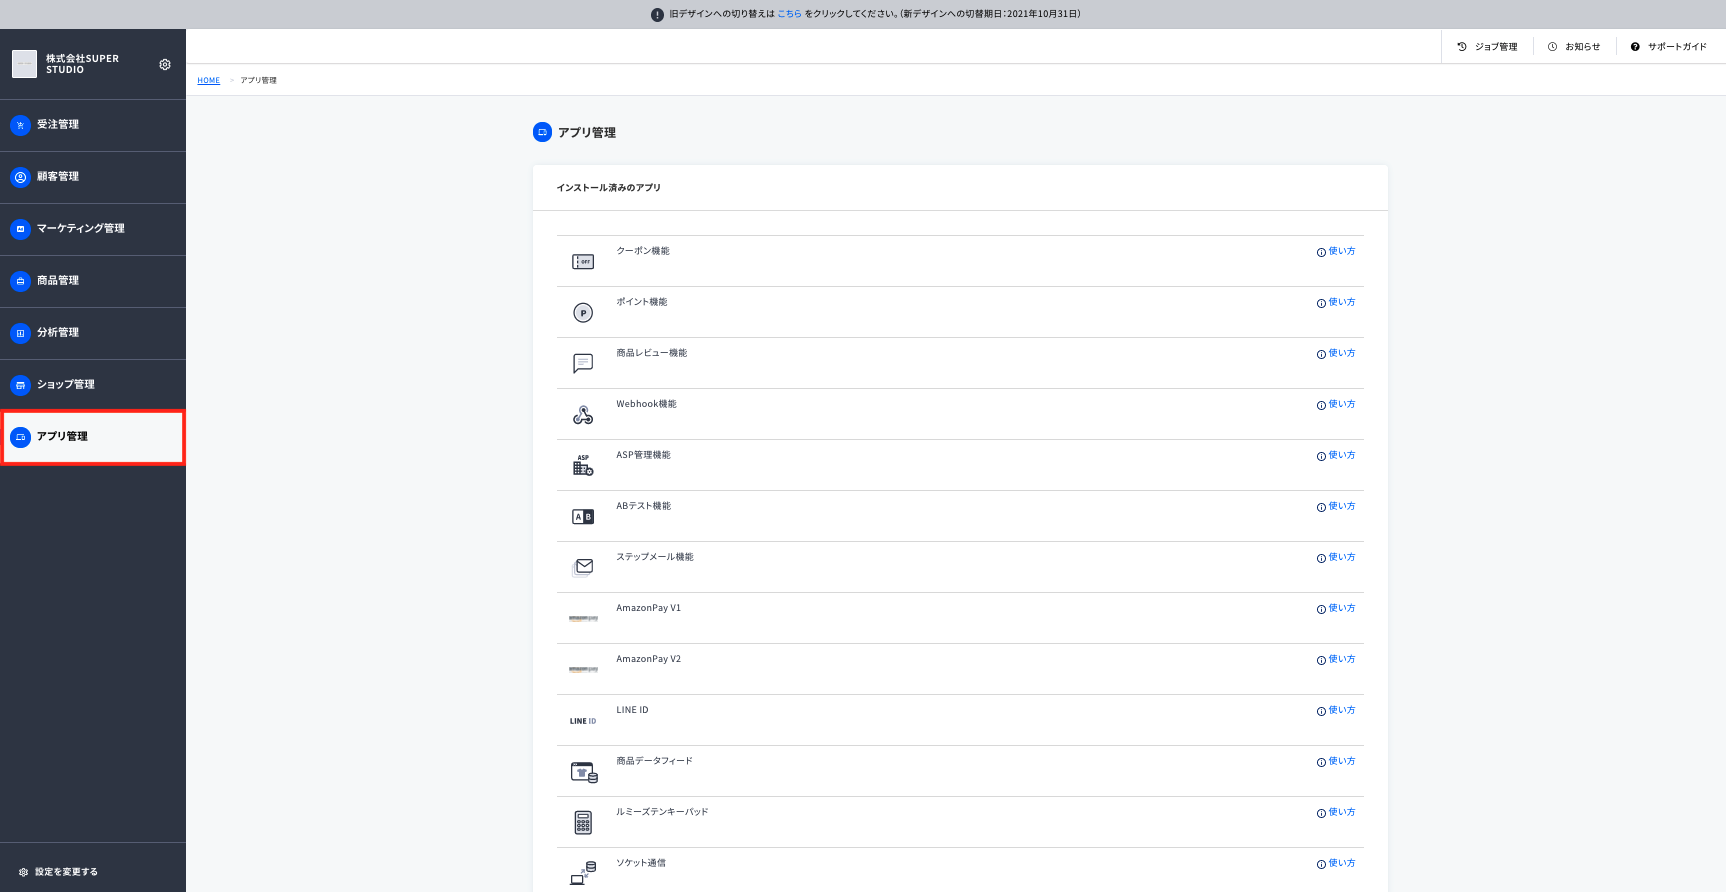The height and width of the screenshot is (892, 1726).
Task: Click the 商品データフィード app name
Action: tap(654, 761)
